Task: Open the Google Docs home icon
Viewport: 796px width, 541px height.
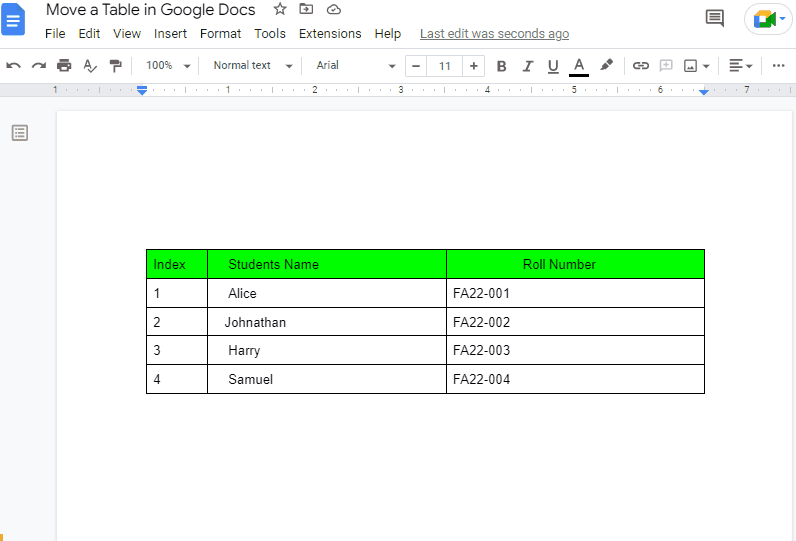Action: pos(13,19)
